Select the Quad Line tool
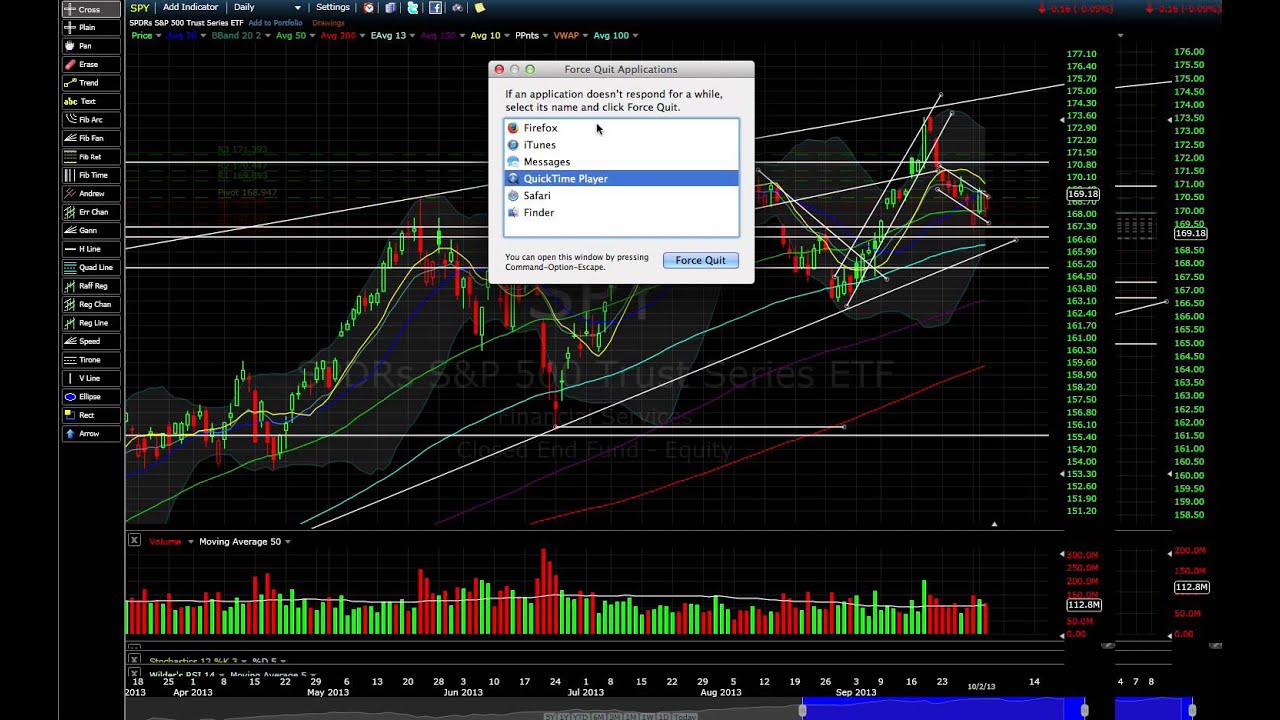 tap(90, 267)
